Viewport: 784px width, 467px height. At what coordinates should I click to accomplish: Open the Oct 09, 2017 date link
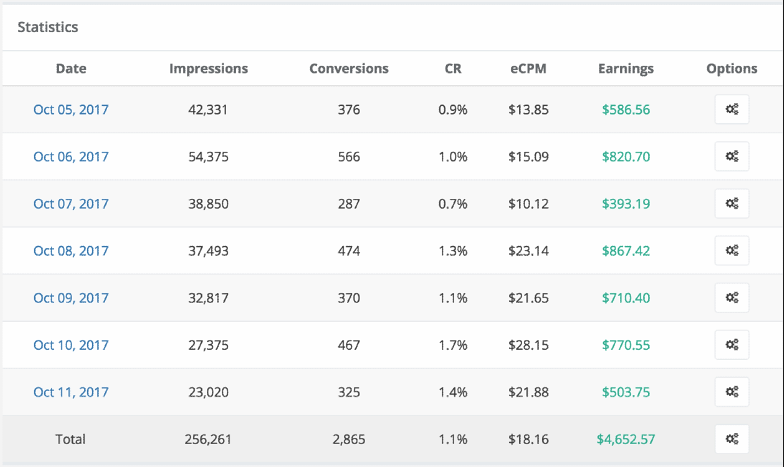pyautogui.click(x=71, y=298)
